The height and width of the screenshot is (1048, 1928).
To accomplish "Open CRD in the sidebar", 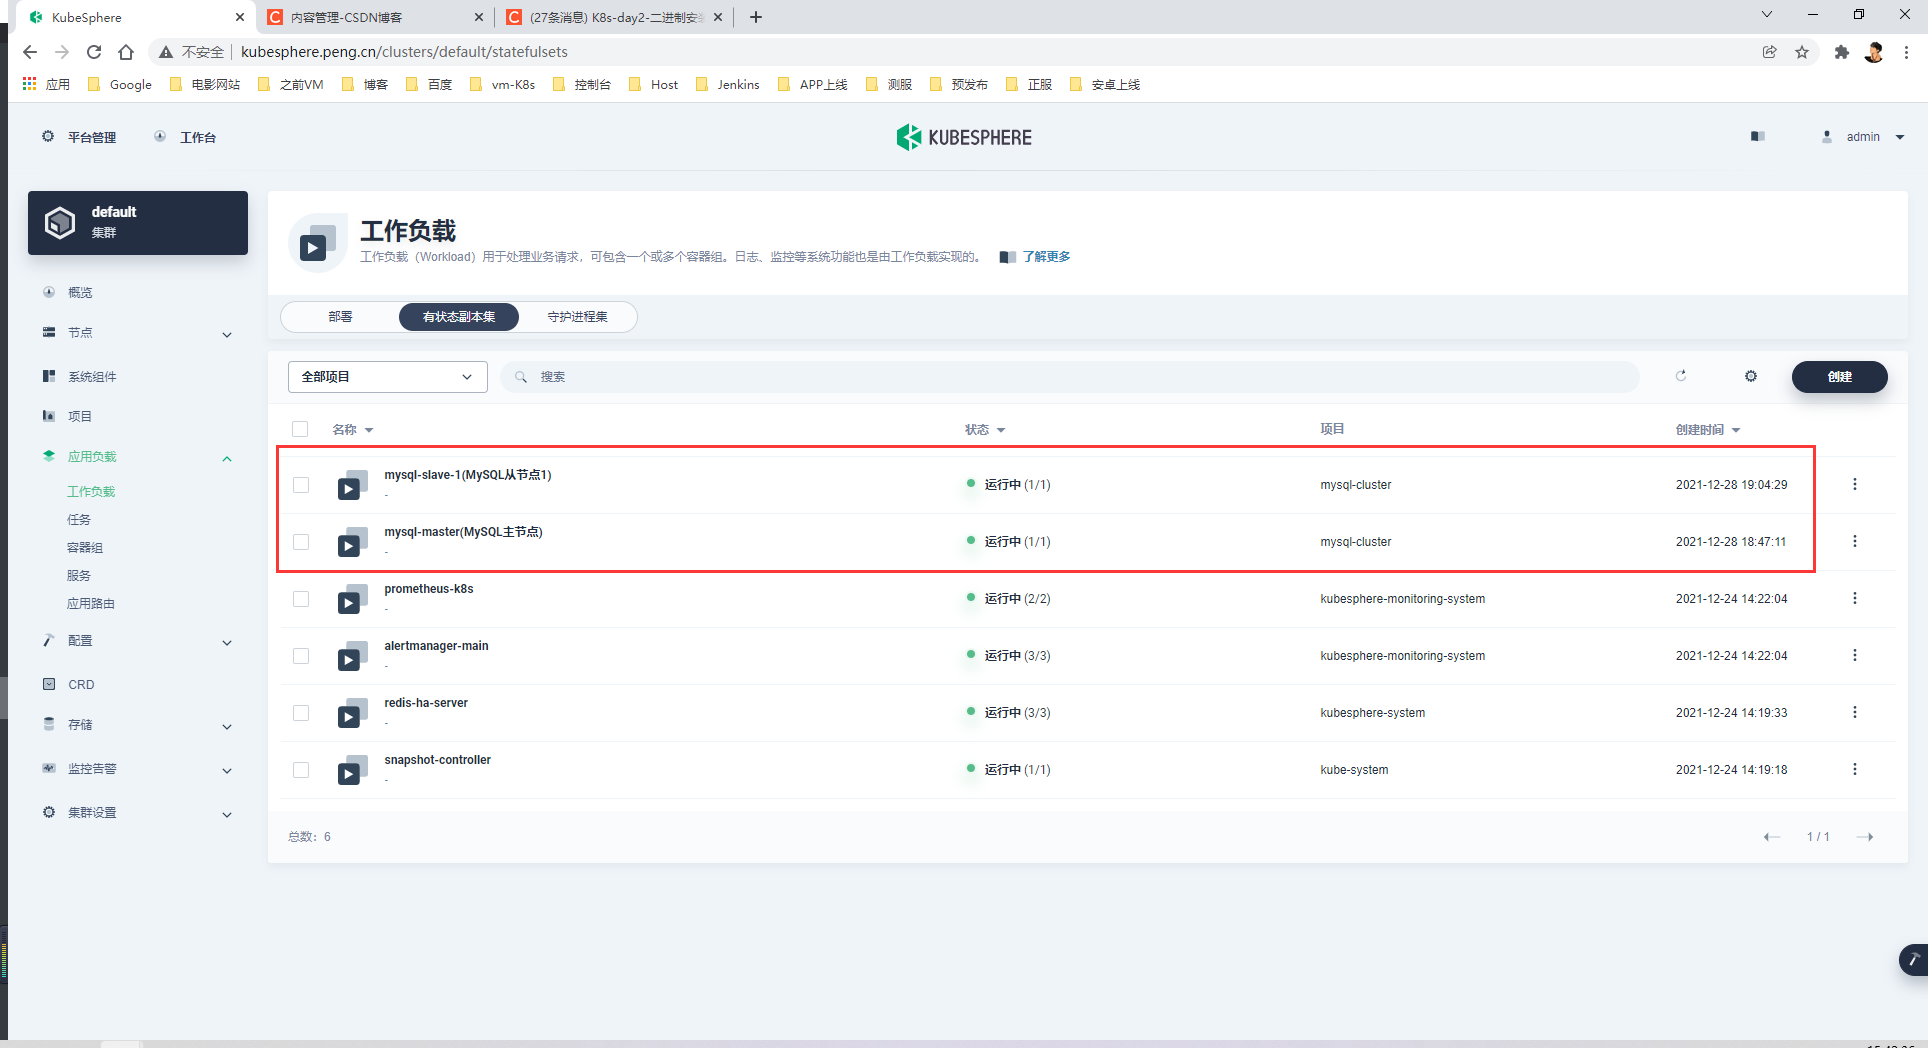I will [x=81, y=685].
